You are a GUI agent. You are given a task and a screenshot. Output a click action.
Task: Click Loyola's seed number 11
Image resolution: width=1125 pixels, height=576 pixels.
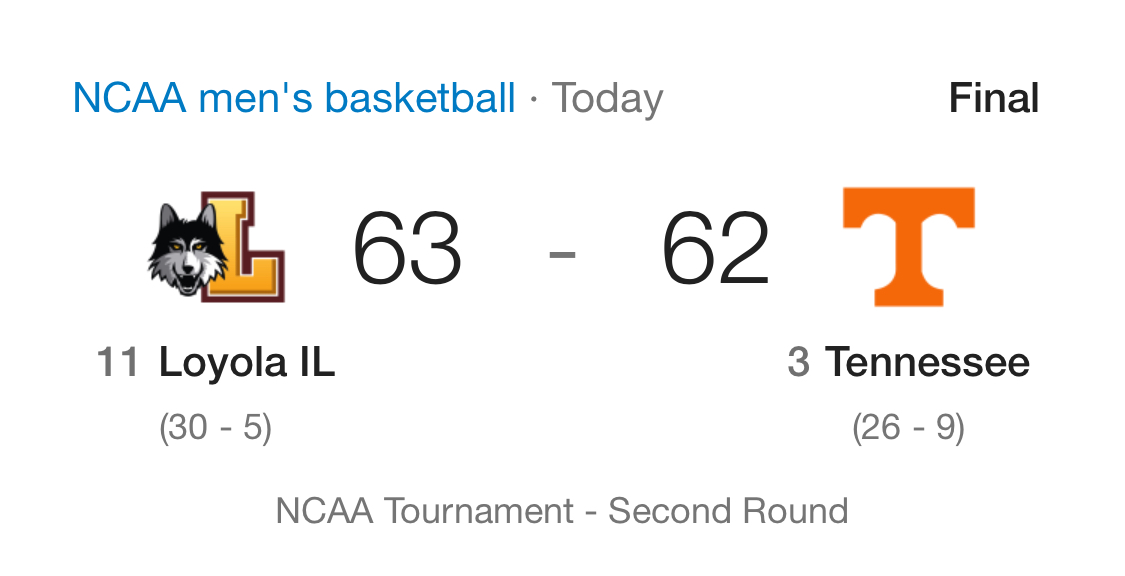point(118,362)
